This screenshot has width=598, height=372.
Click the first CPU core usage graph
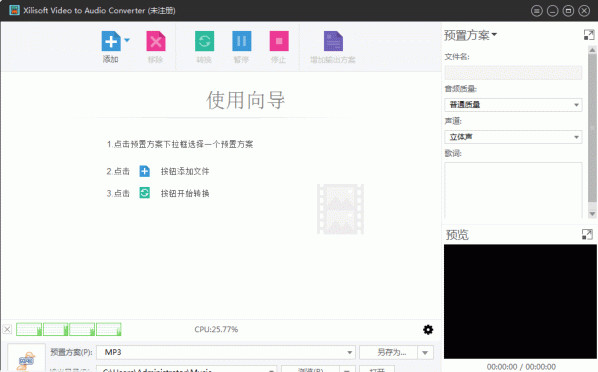(x=29, y=329)
